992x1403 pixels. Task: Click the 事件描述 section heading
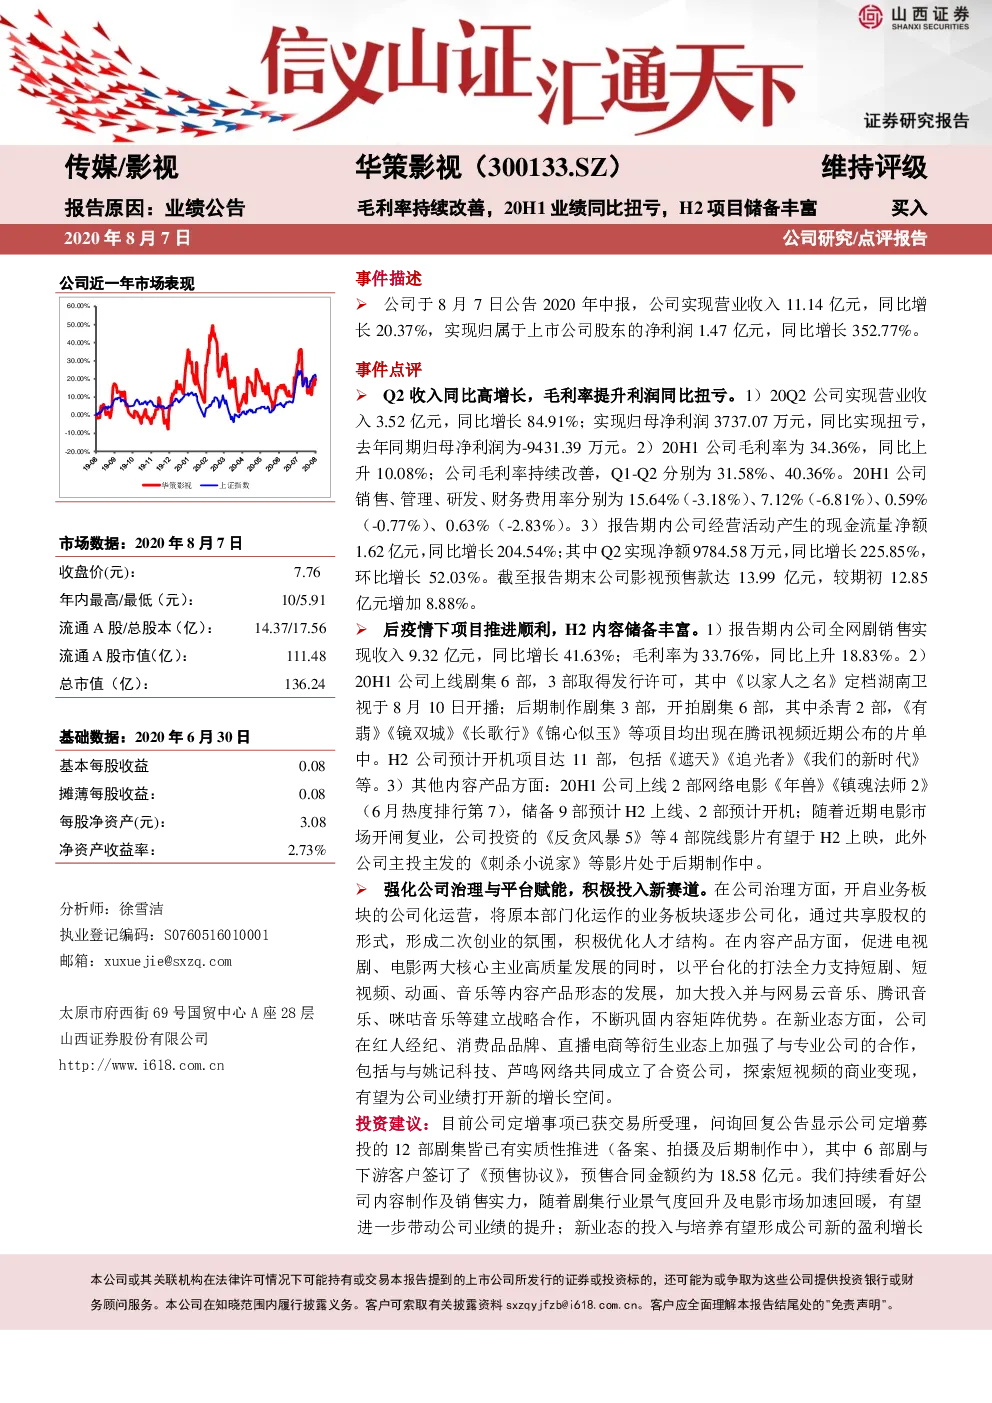[388, 279]
